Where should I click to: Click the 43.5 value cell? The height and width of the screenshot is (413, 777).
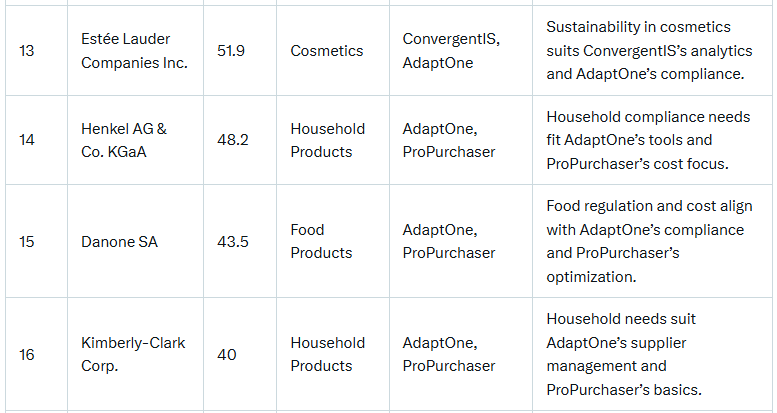point(233,241)
